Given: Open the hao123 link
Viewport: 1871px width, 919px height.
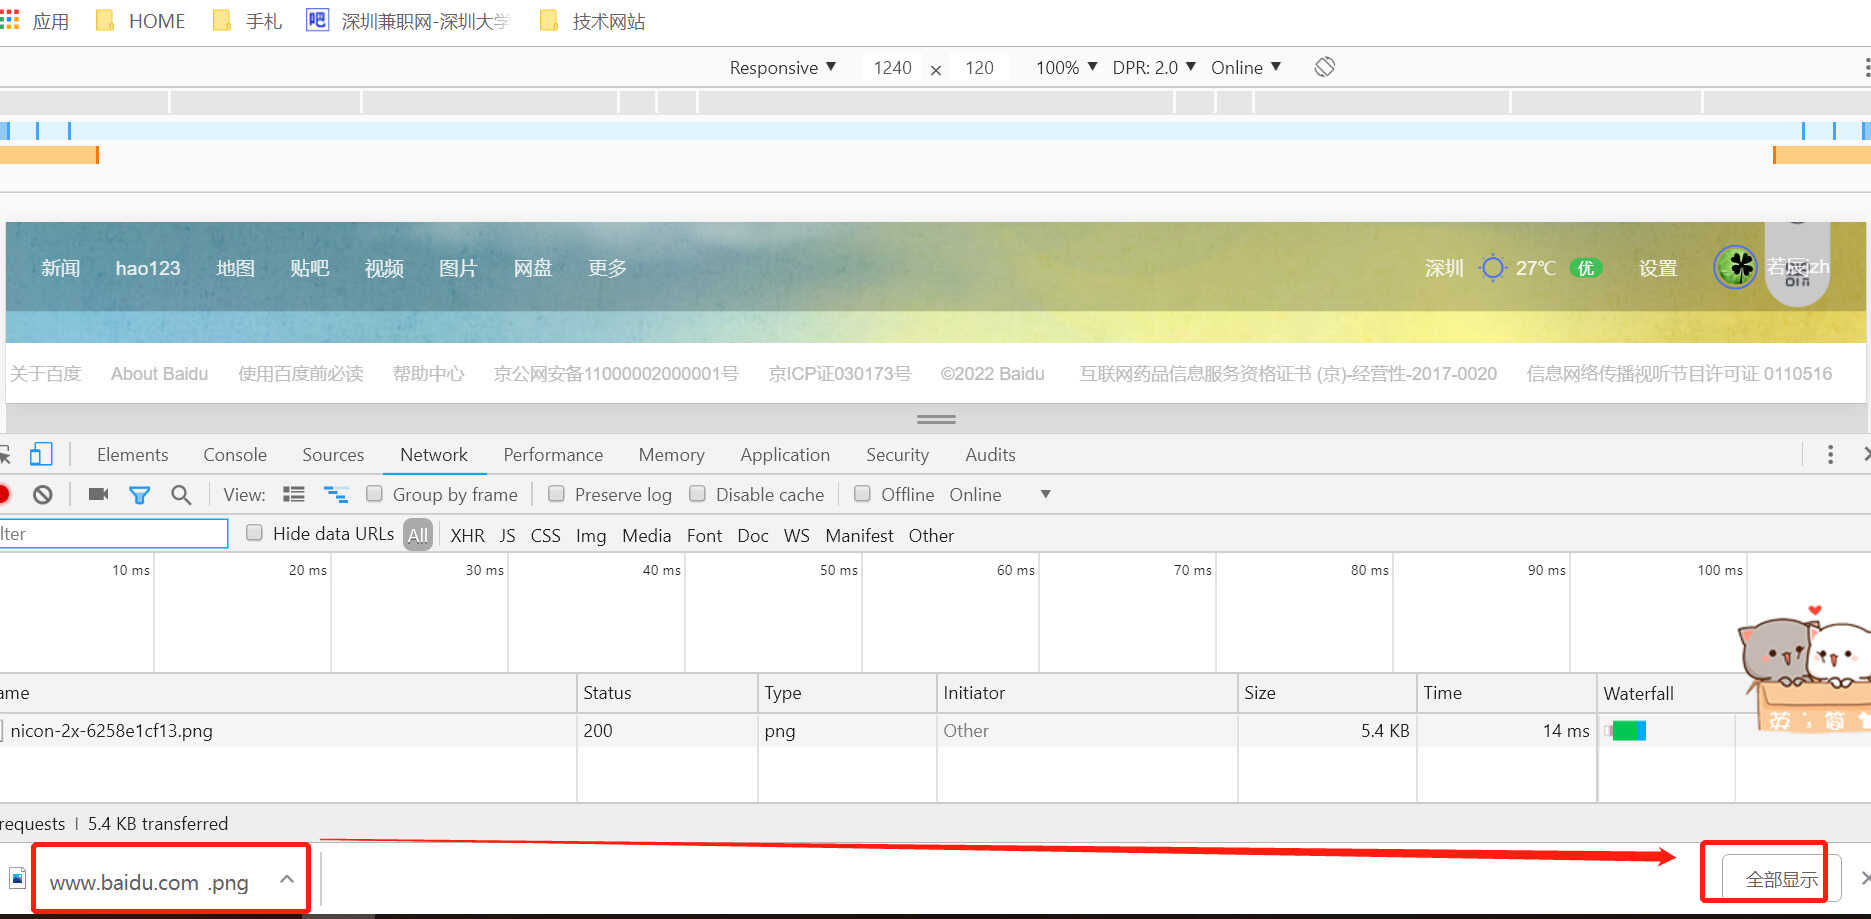Looking at the screenshot, I should coord(148,268).
